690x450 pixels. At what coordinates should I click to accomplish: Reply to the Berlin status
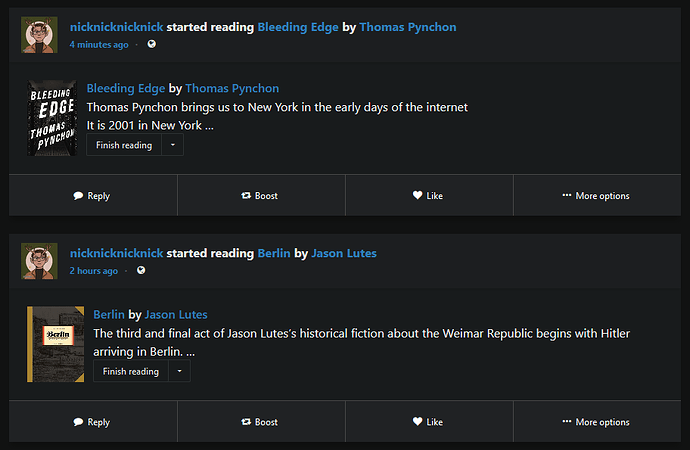[92, 422]
